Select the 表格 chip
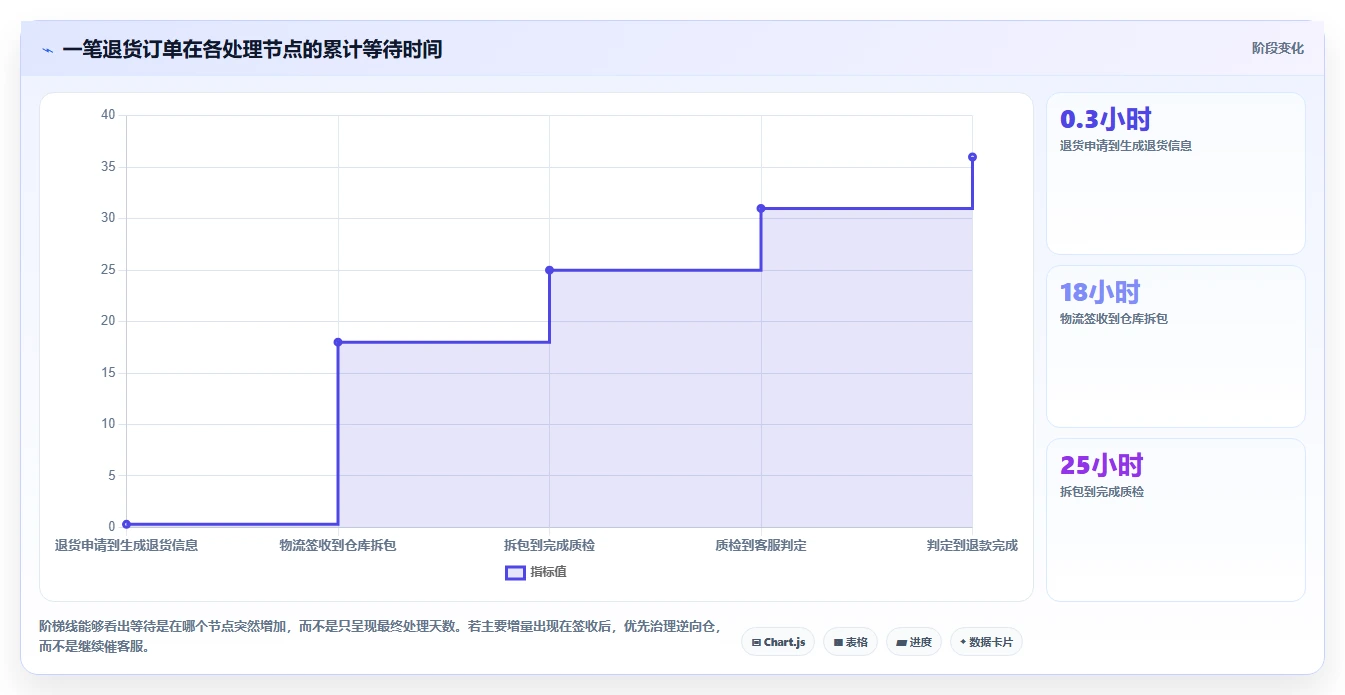The height and width of the screenshot is (695, 1345). 850,642
